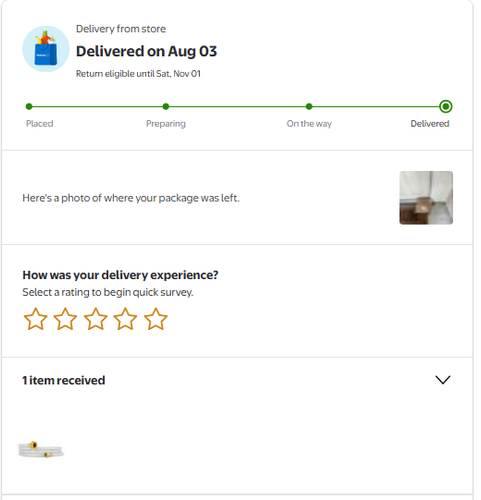Choose the third star rating

[96, 319]
